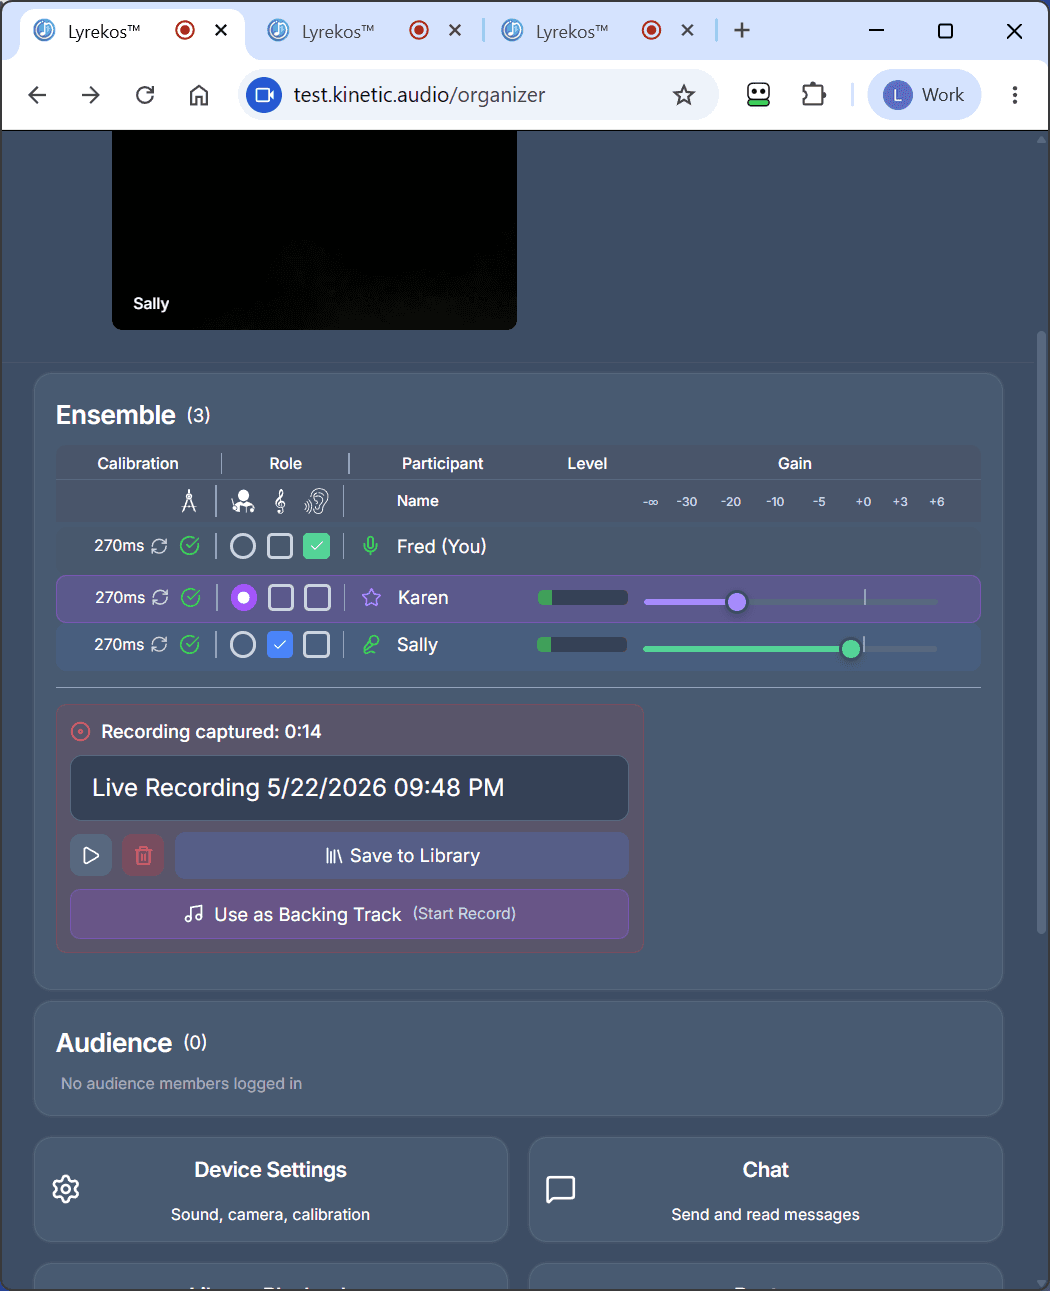Viewport: 1050px width, 1291px height.
Task: Go back to the previous page
Action: coord(37,95)
